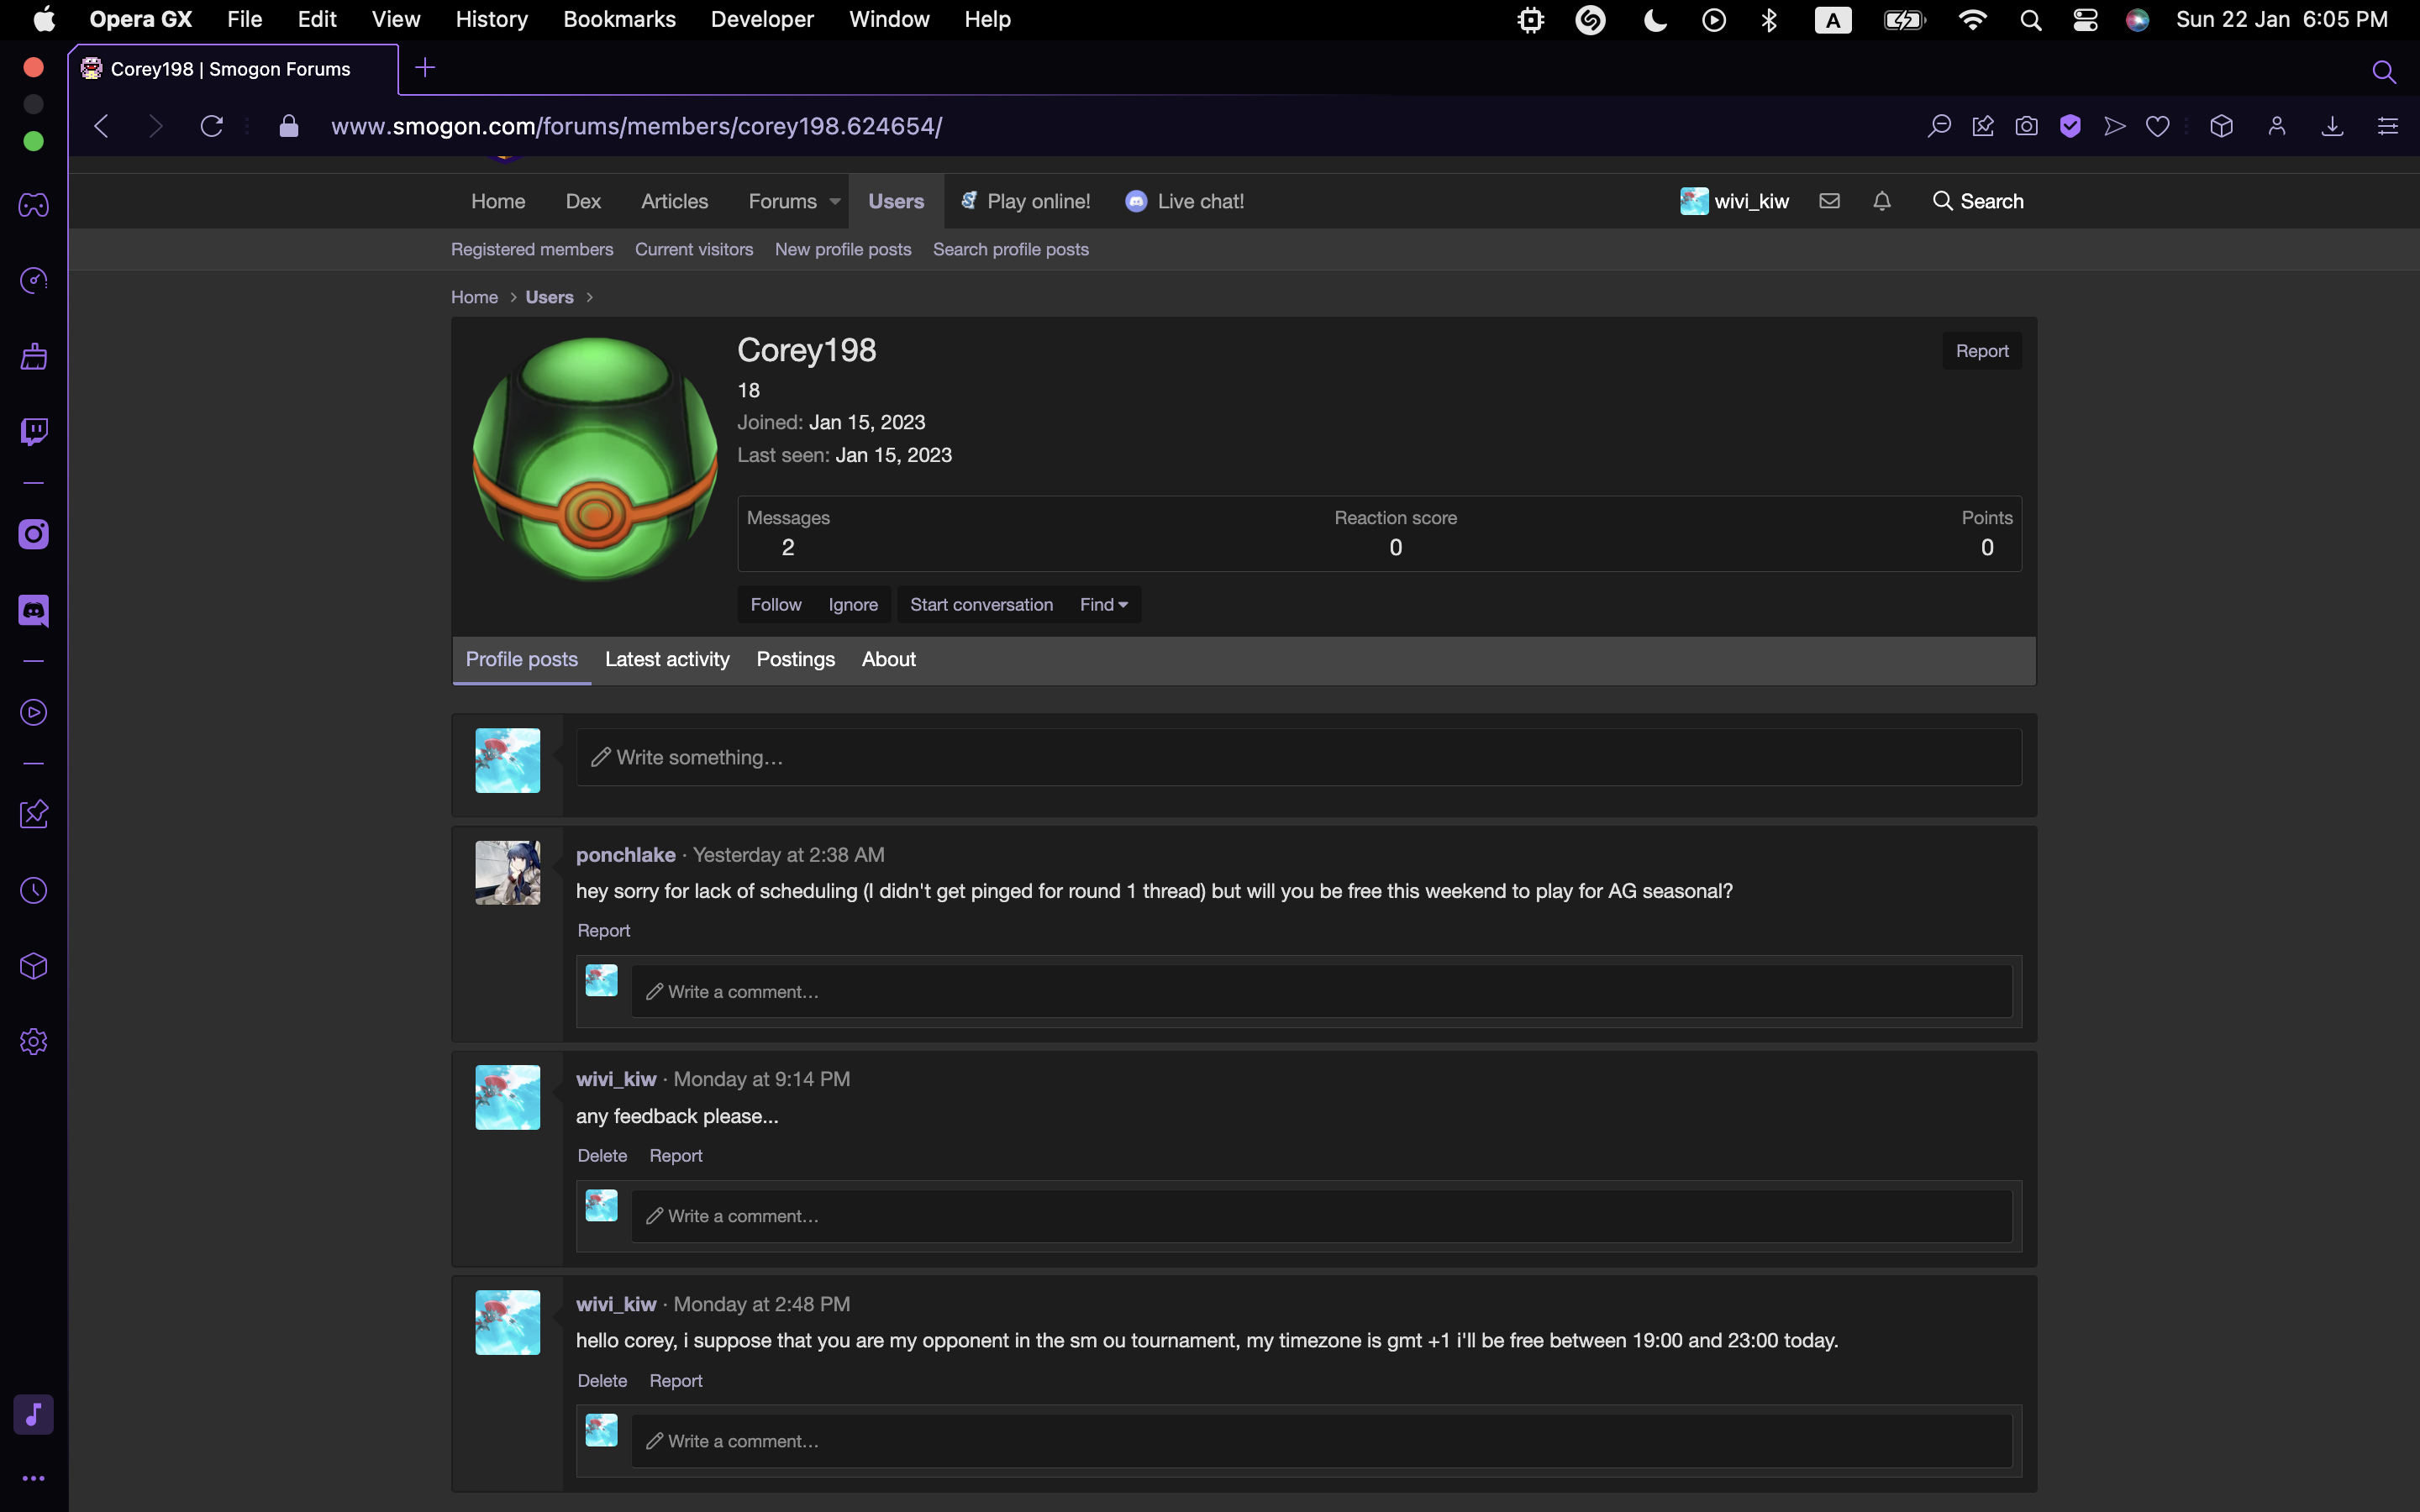Viewport: 2420px width, 1512px height.
Task: Open Discord panel in sidebar
Action: click(34, 611)
